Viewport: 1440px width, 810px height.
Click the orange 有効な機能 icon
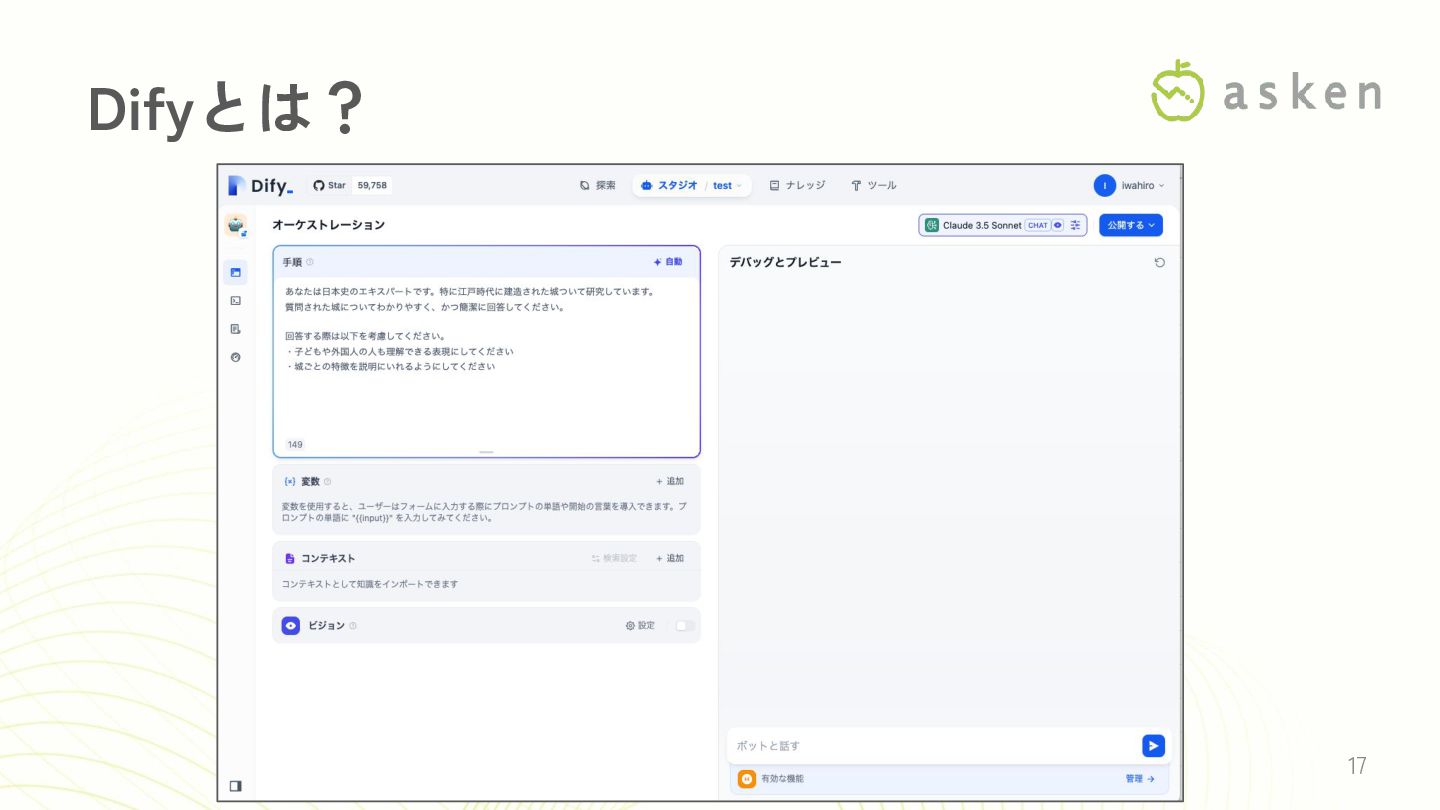[x=747, y=778]
